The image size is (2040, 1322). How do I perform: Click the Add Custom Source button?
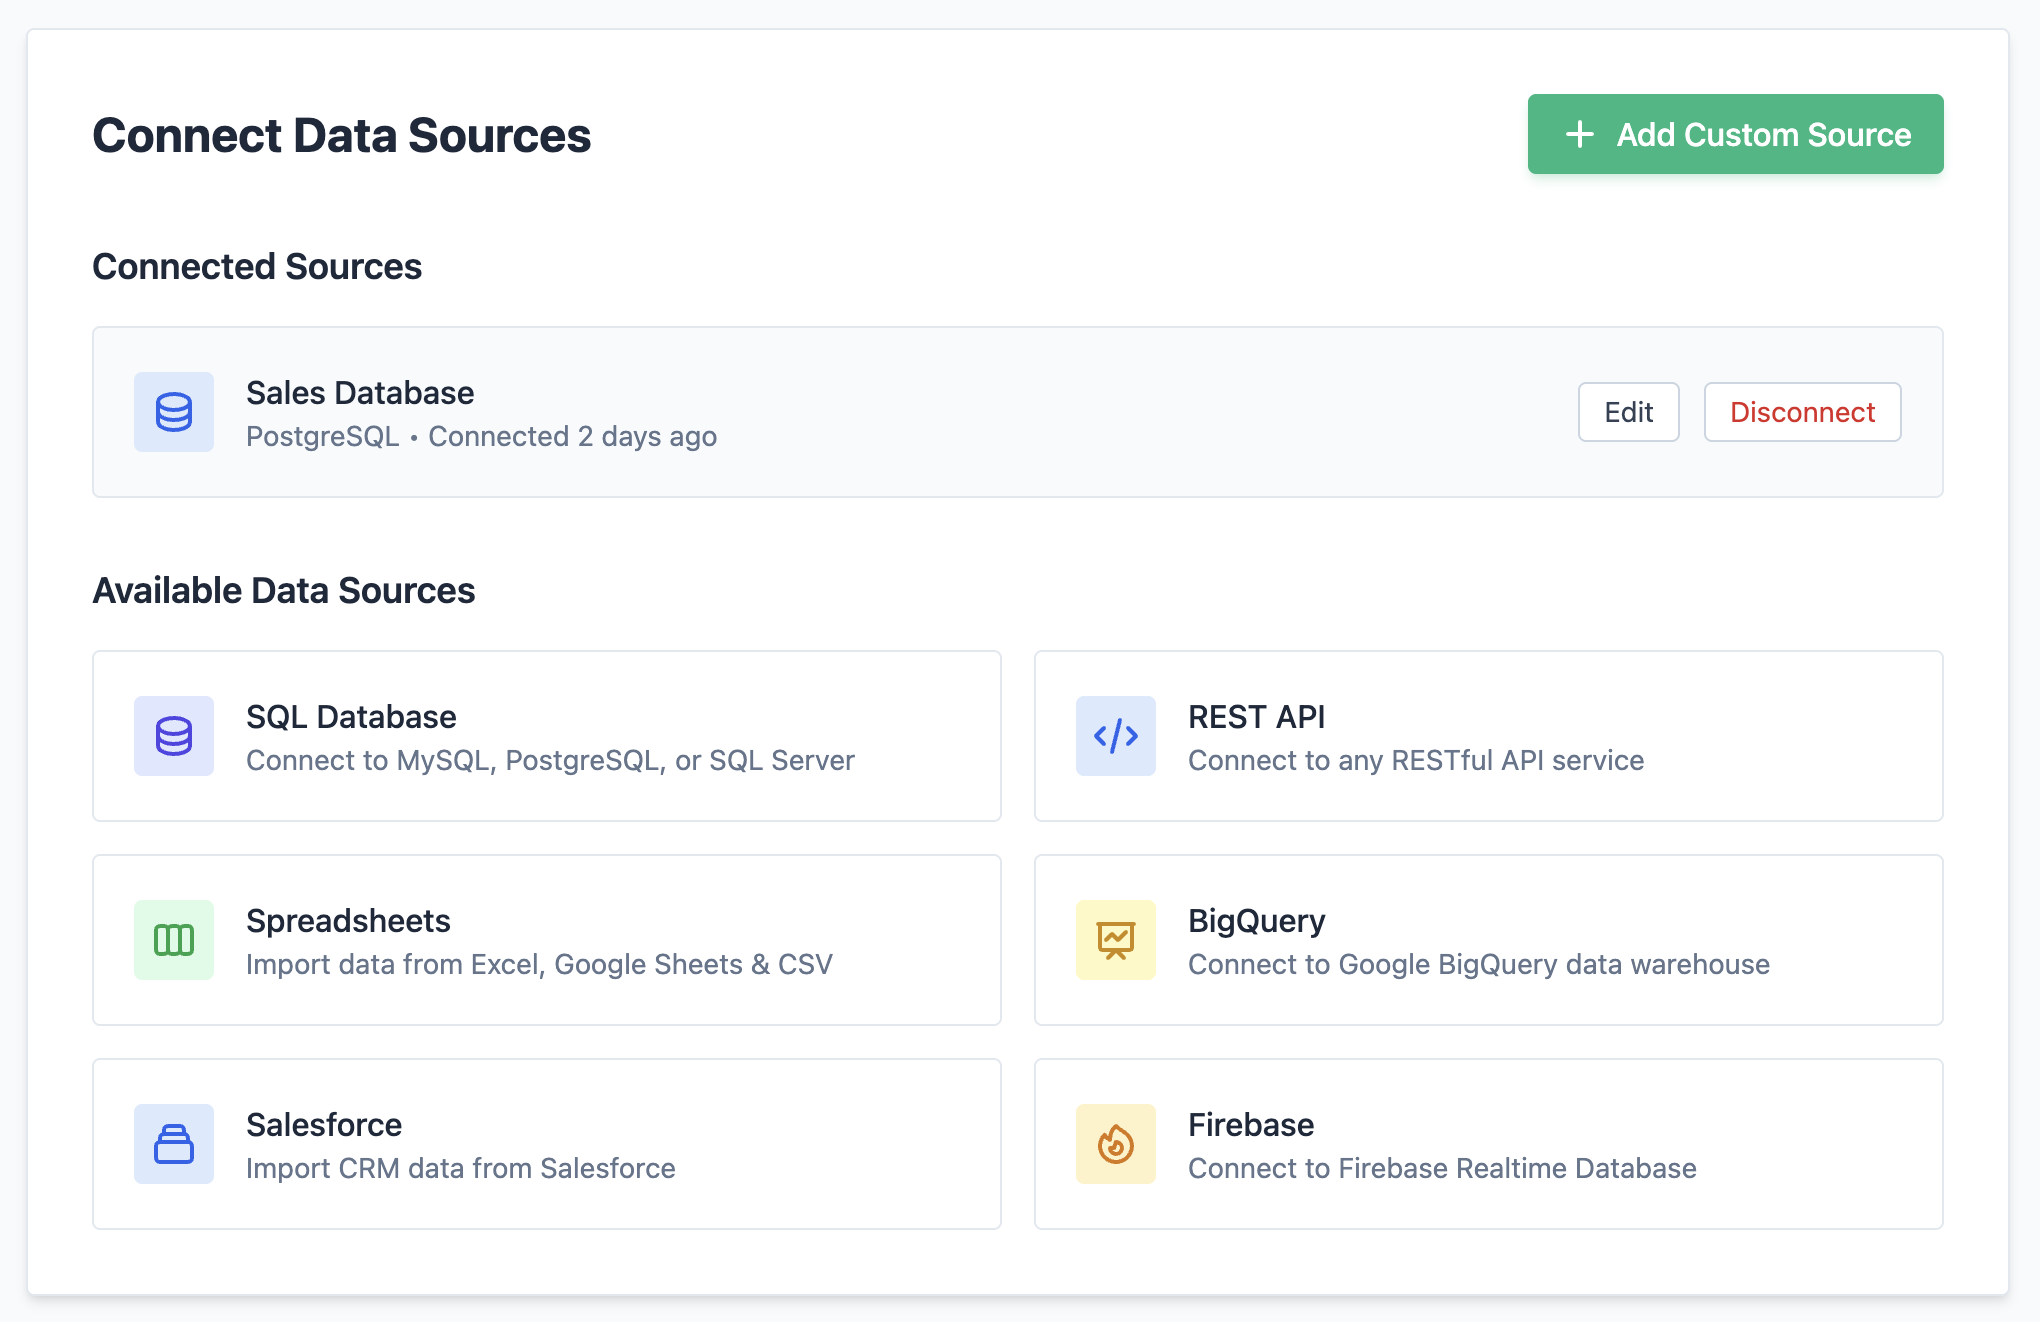click(x=1734, y=133)
